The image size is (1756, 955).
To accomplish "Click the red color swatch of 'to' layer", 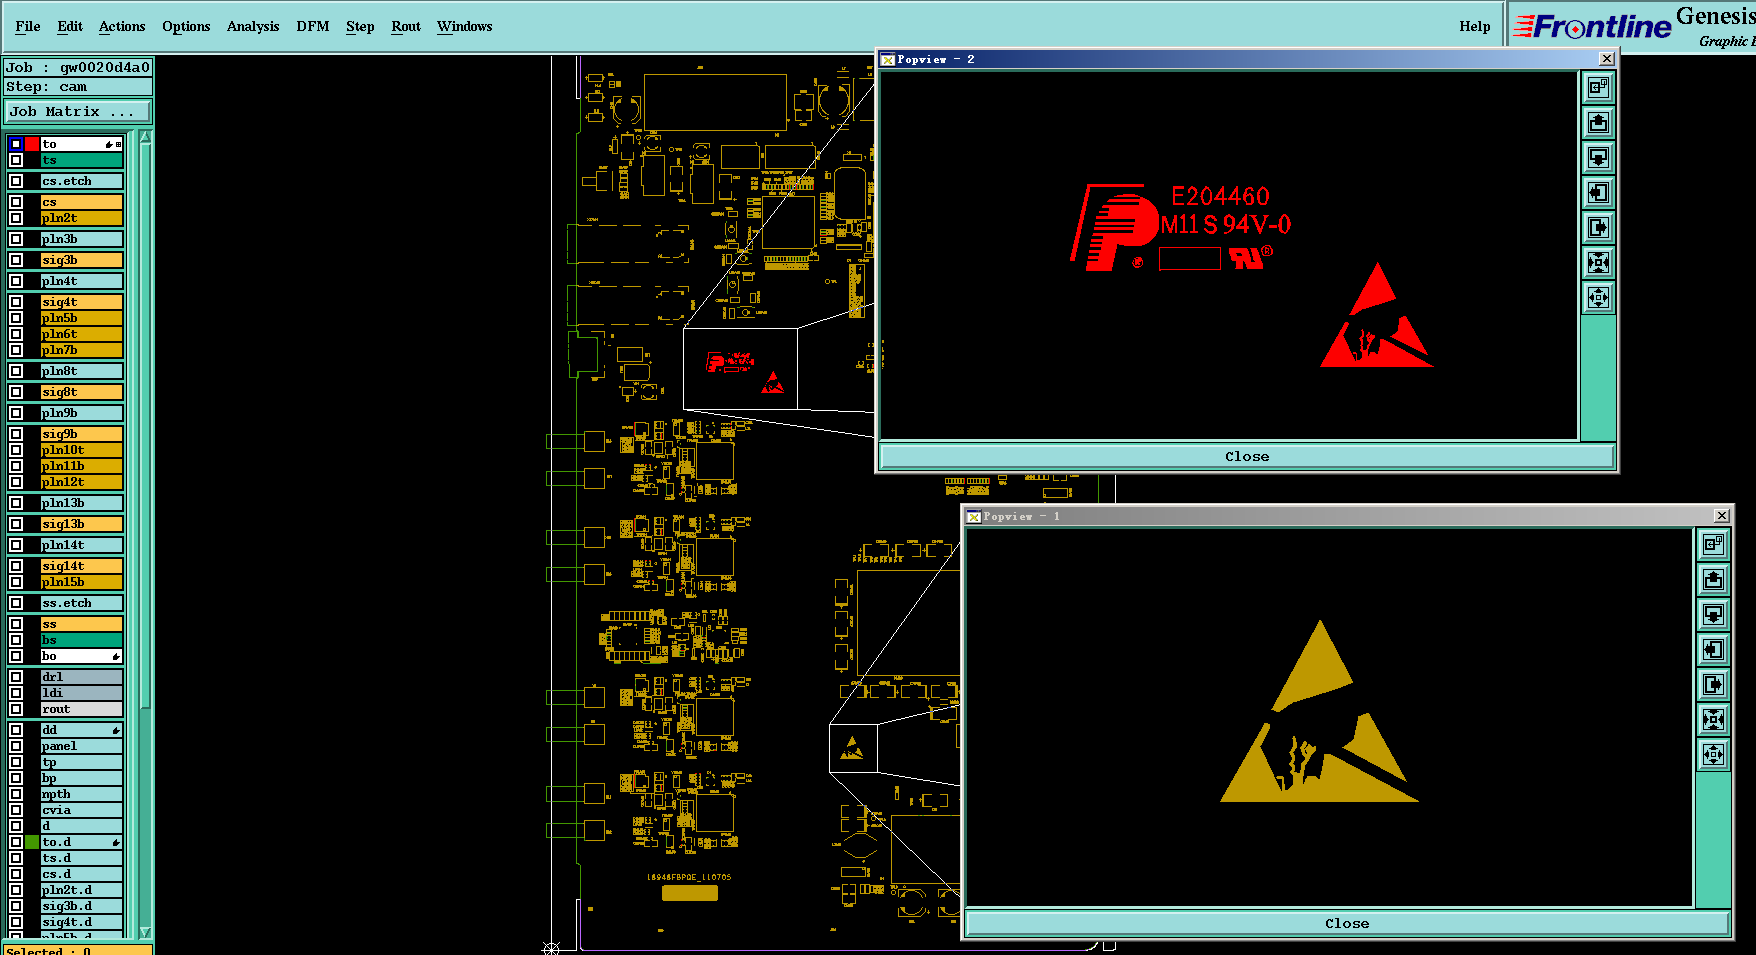I will click(32, 144).
